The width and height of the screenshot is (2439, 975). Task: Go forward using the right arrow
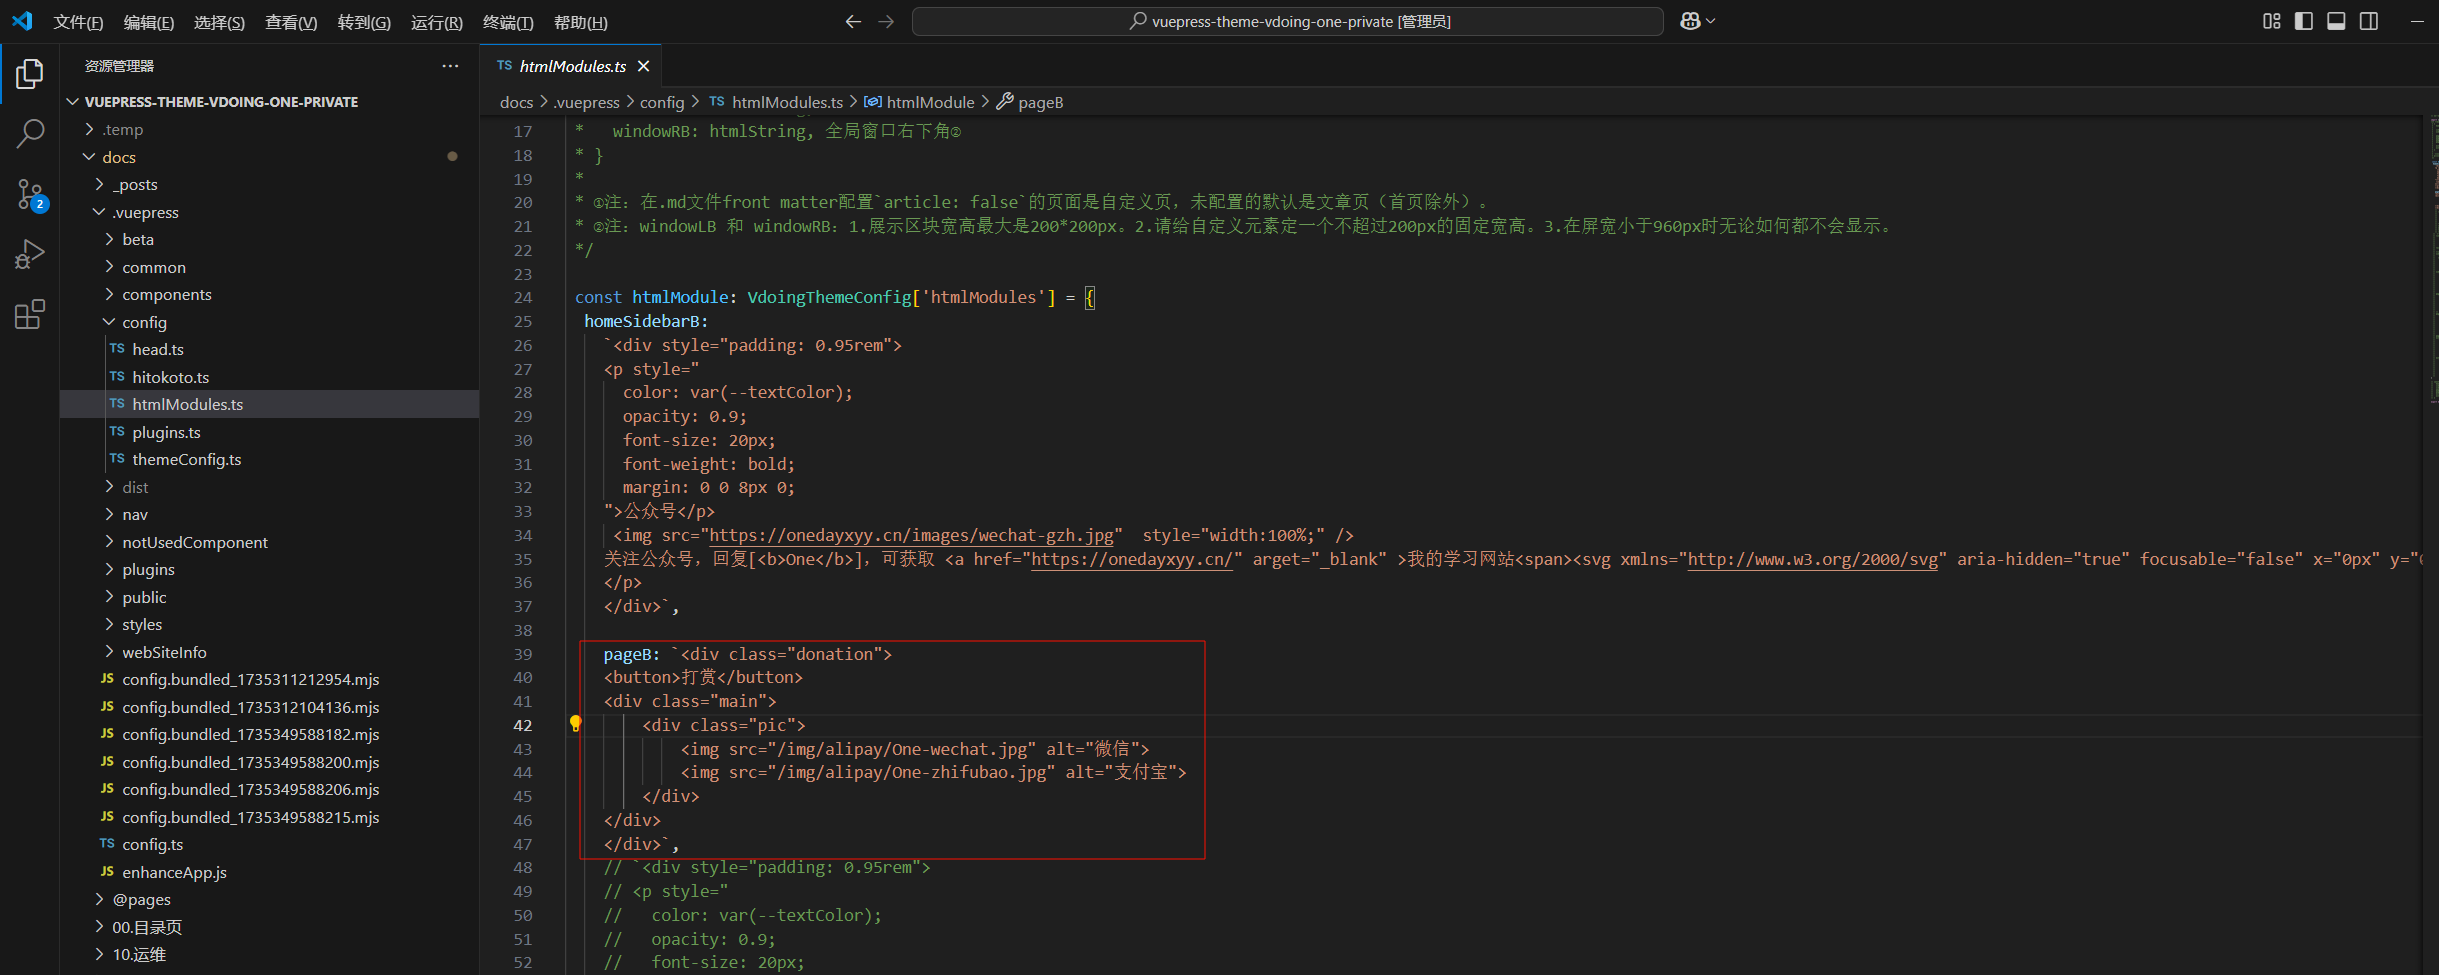(x=886, y=21)
